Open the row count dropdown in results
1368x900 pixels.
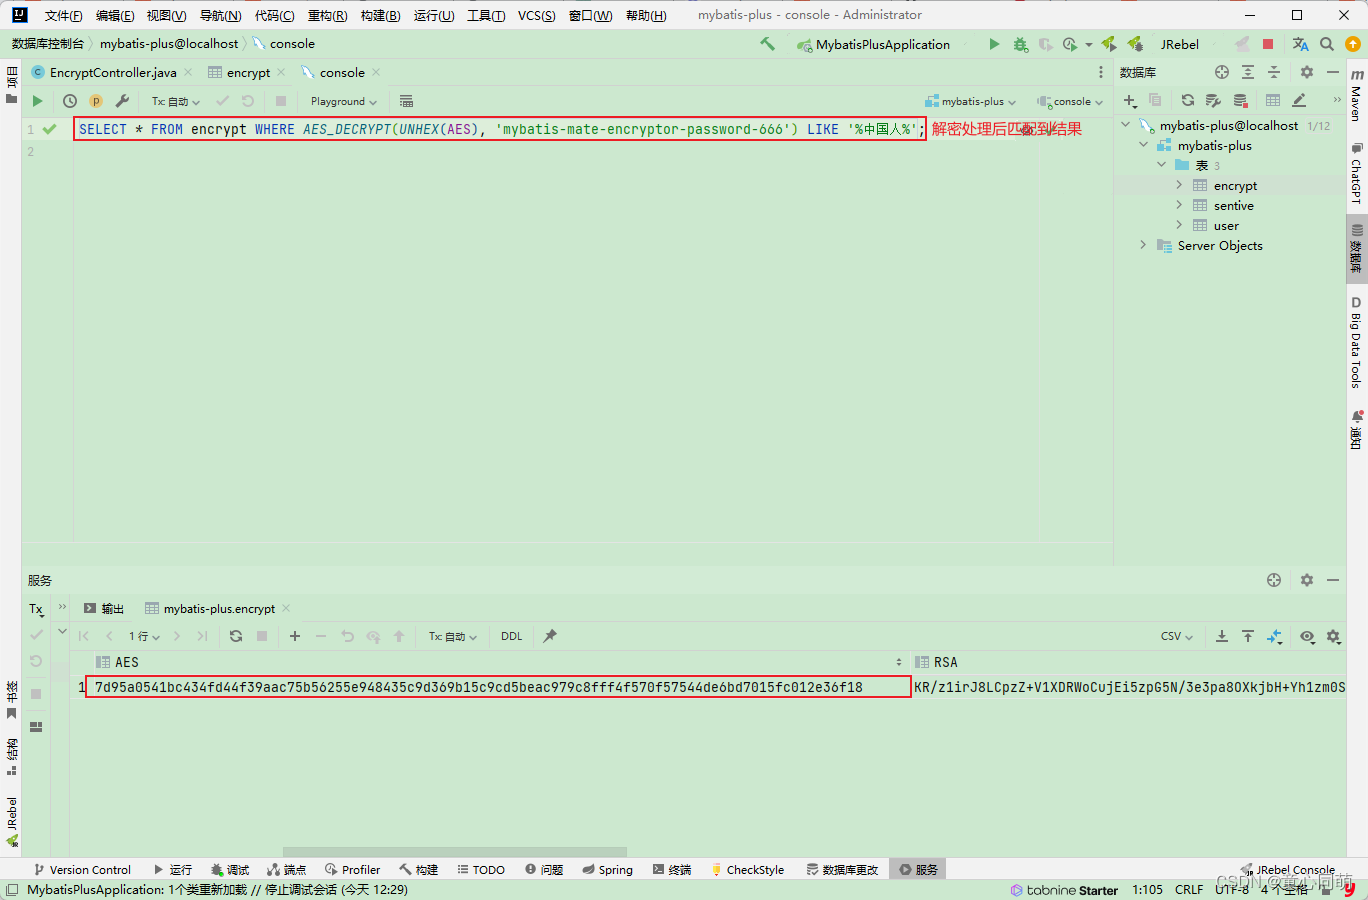click(x=144, y=636)
